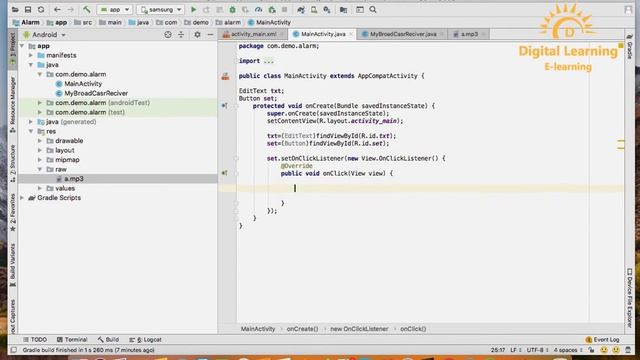Select a.mp3 file in raw folder

coord(73,179)
